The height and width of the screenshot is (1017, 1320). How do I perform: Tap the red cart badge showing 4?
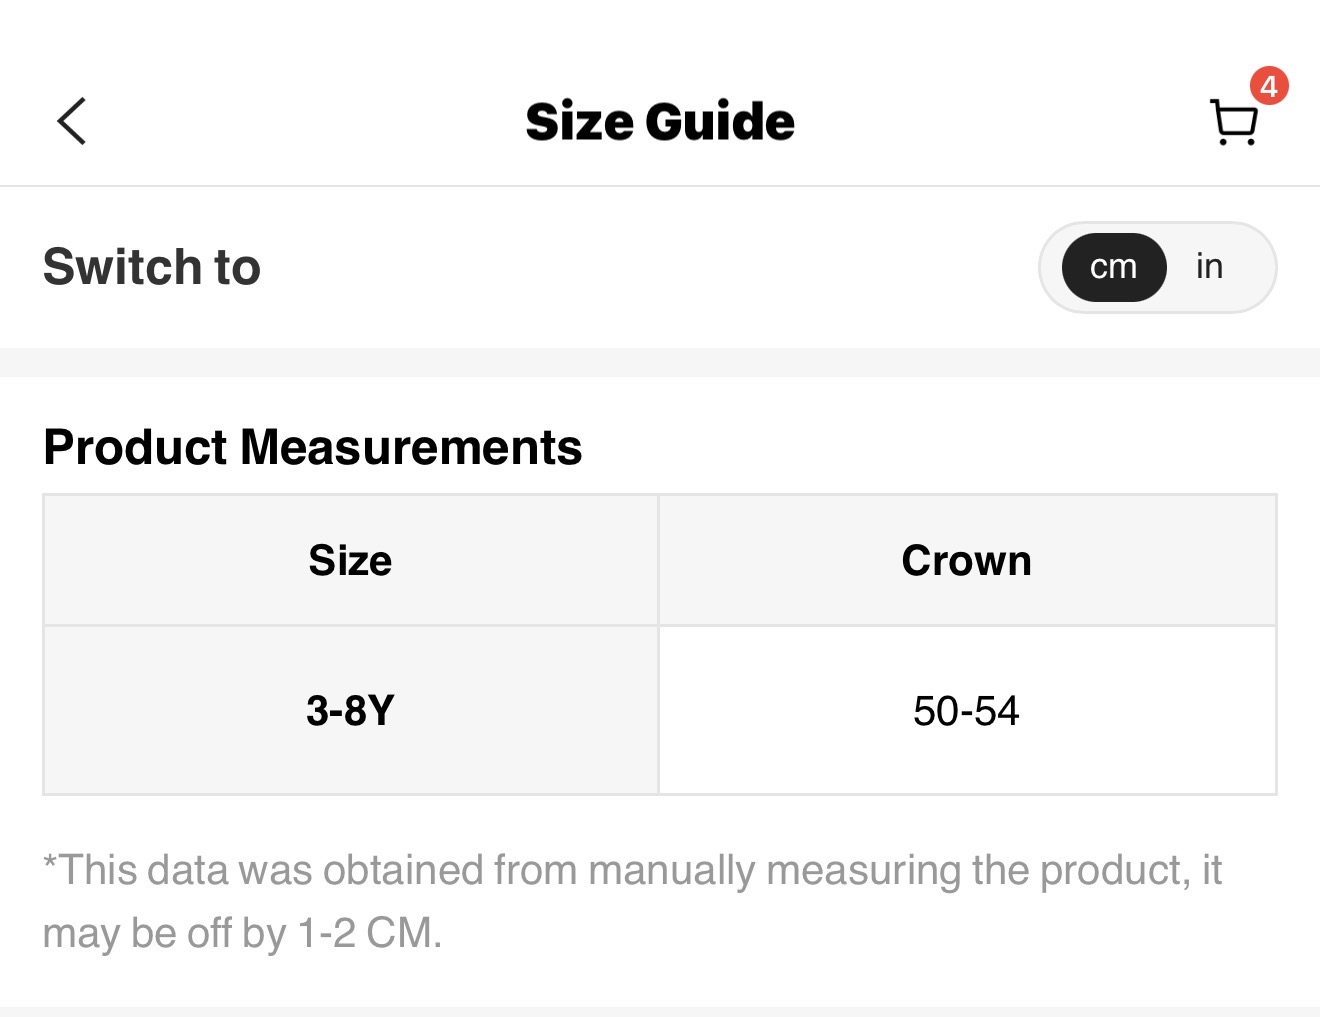tap(1268, 87)
